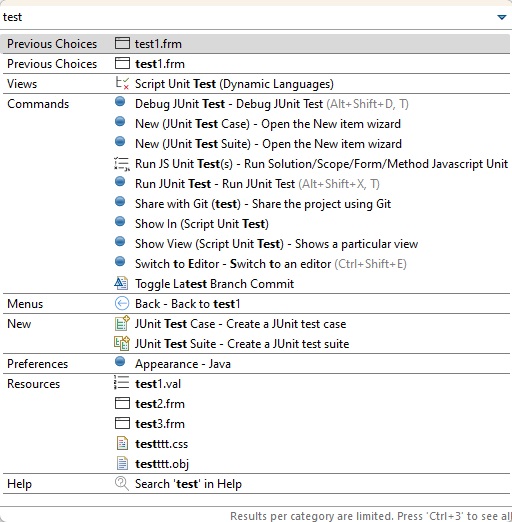Choose Back - Back to test1
The image size is (512, 522).
pos(187,304)
